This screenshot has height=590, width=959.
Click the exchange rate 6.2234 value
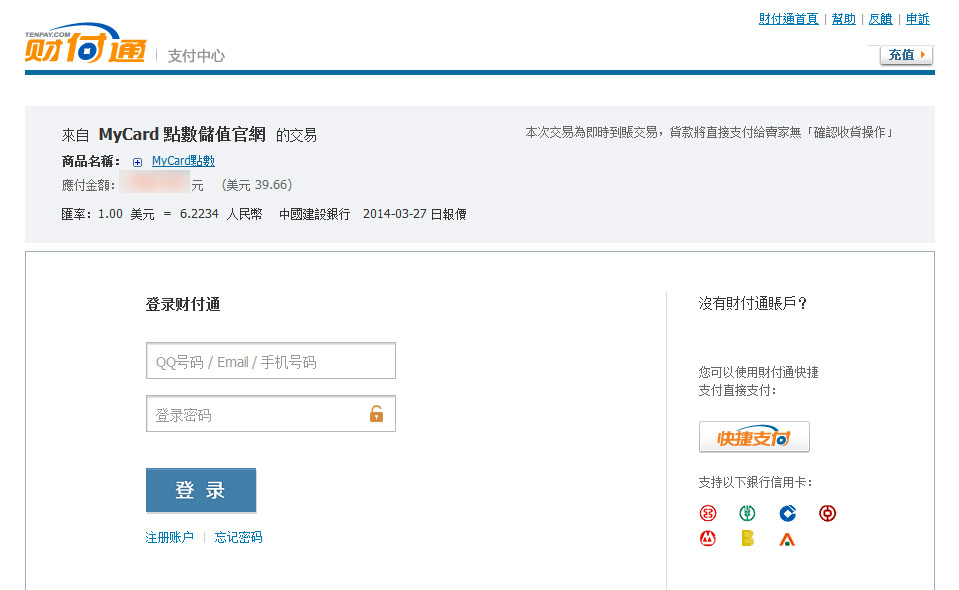(199, 214)
